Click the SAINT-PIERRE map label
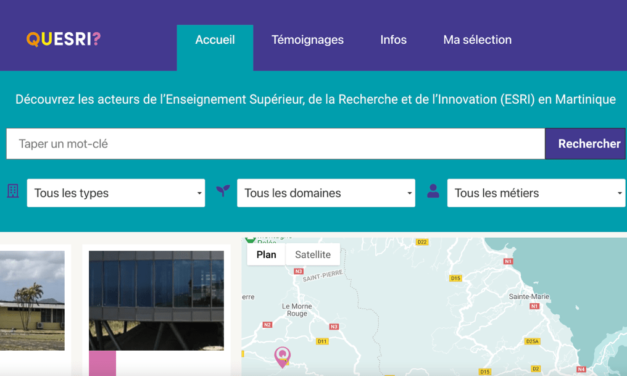Viewport: 627px width, 376px height. tap(323, 276)
